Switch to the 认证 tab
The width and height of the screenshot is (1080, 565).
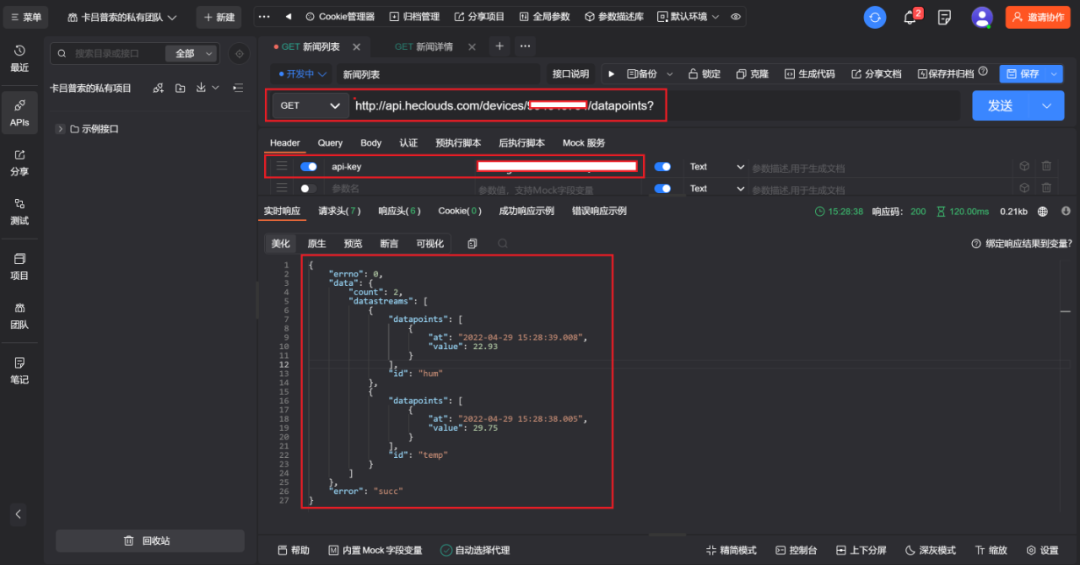408,143
